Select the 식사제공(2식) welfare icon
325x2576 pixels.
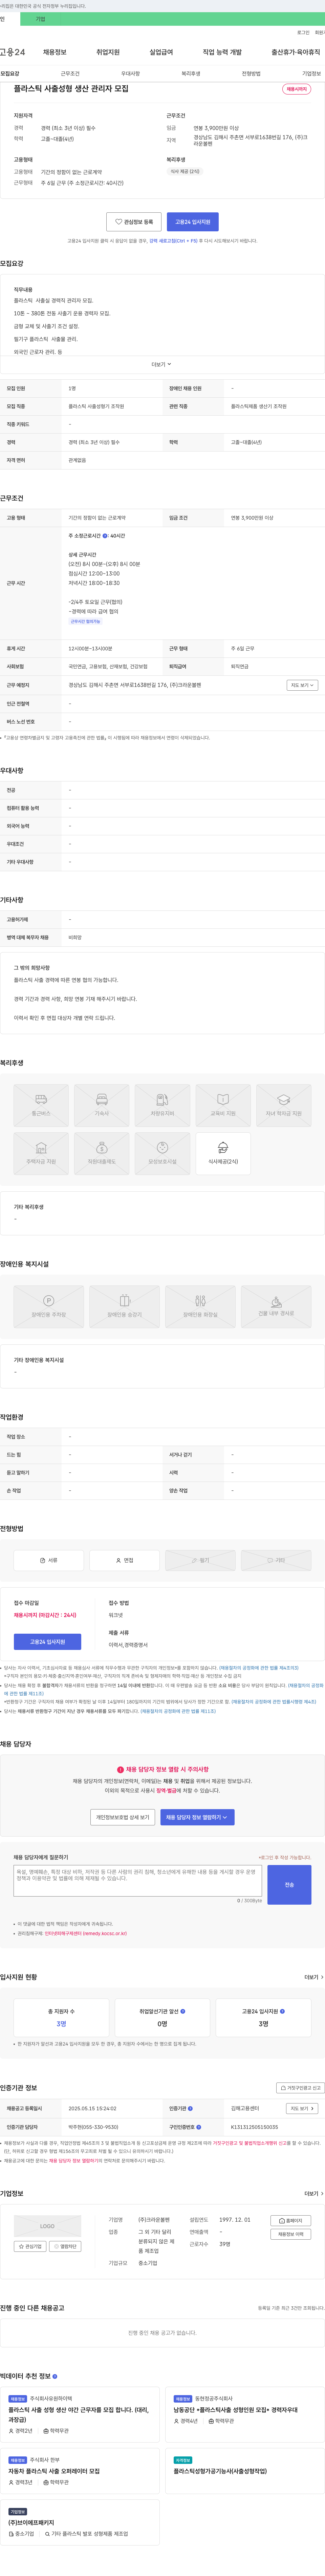223,1153
